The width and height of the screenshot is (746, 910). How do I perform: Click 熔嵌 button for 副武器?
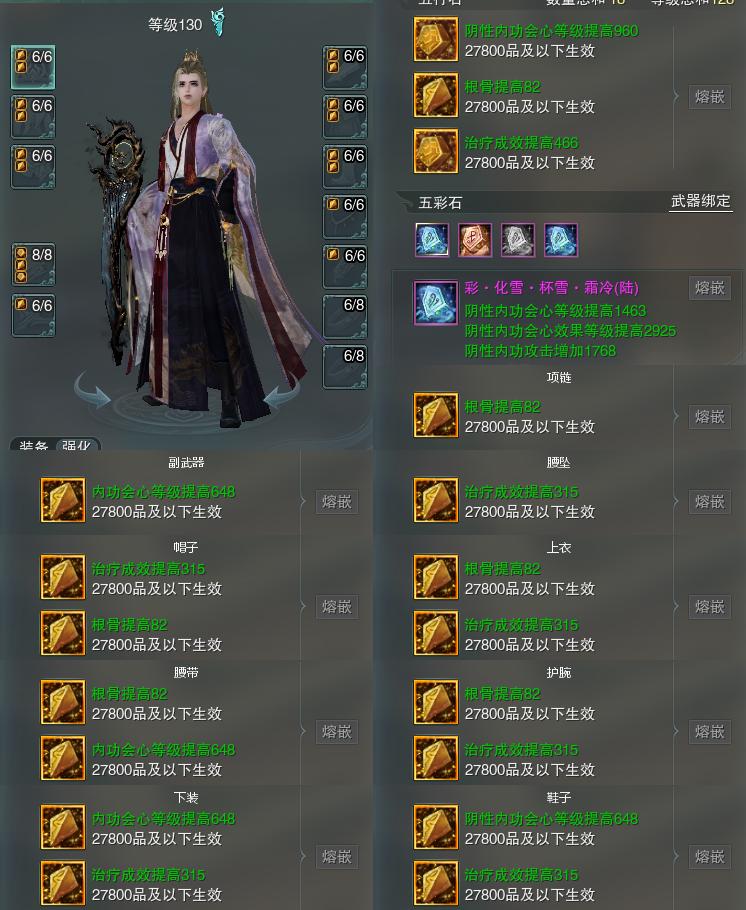click(x=337, y=501)
